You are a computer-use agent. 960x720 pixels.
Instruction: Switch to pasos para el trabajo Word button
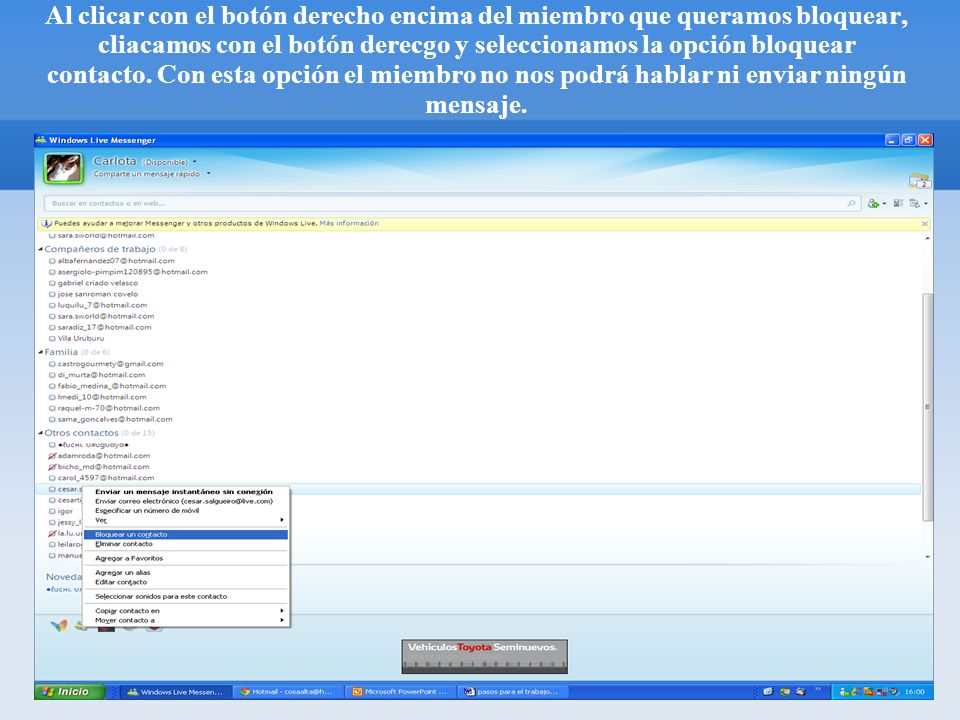tap(513, 692)
